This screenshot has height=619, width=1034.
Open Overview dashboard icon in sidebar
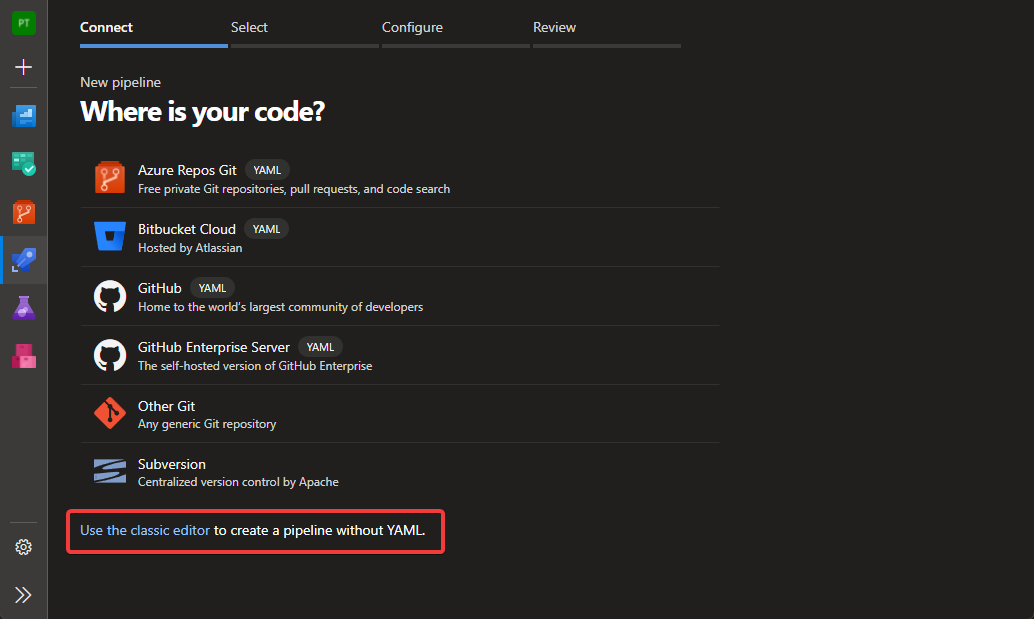click(x=24, y=116)
